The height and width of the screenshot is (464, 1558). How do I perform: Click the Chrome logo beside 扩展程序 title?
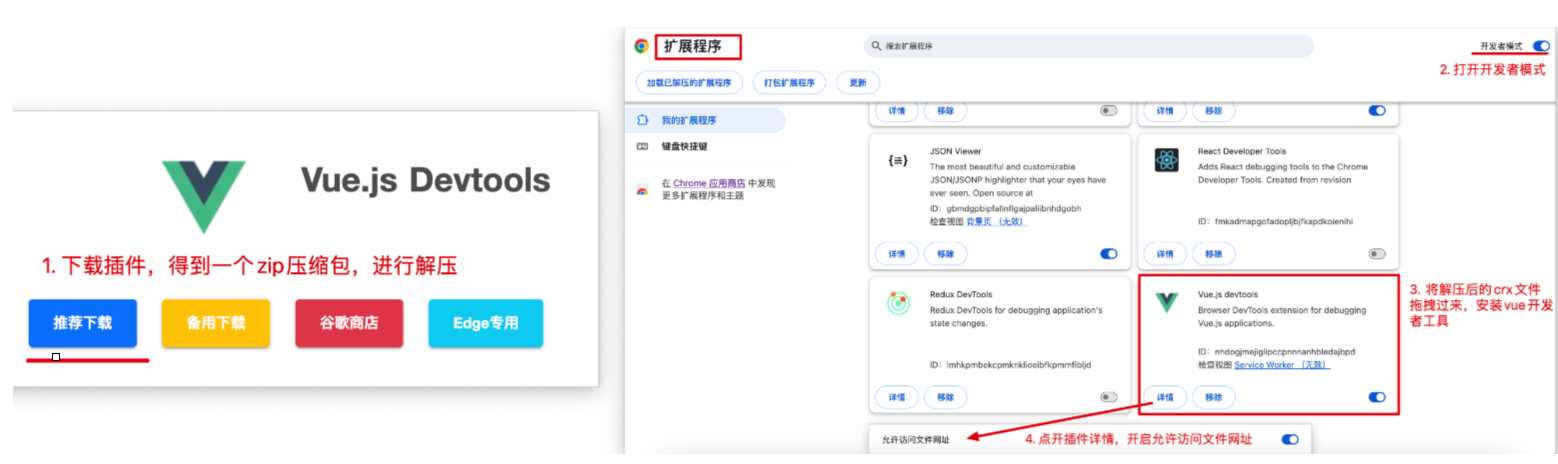tap(641, 46)
